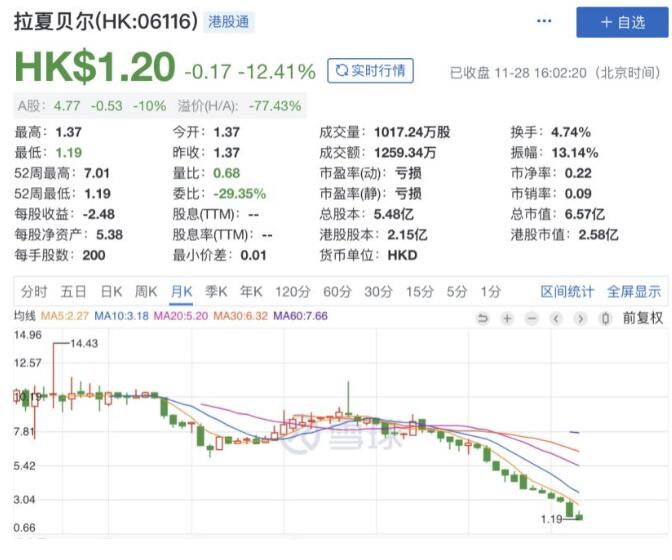
Task: Click the 52周最高 value 7.01
Action: (97, 173)
